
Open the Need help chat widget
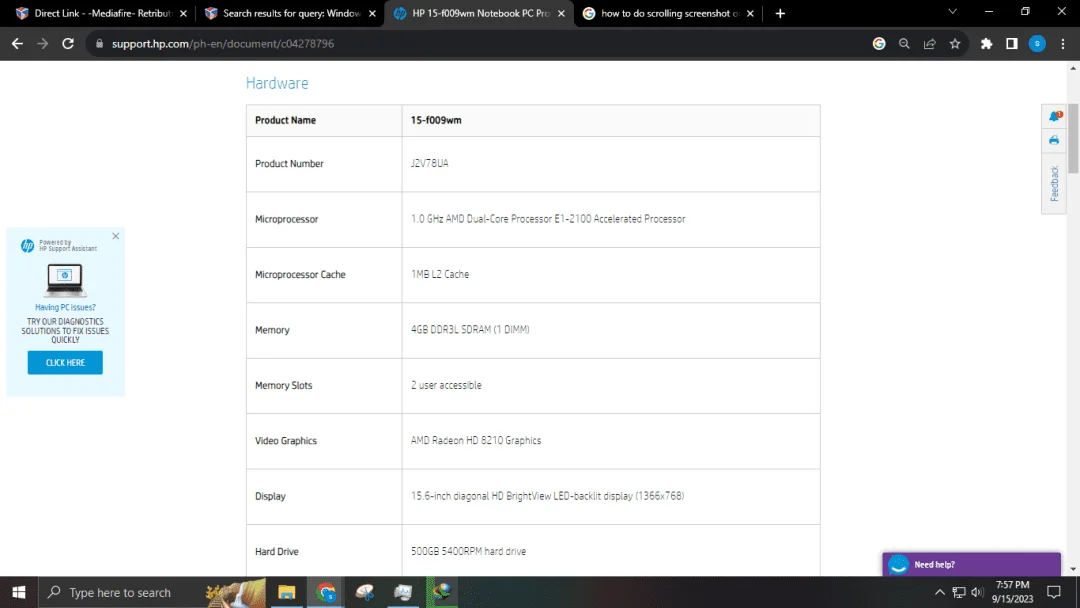coord(971,564)
